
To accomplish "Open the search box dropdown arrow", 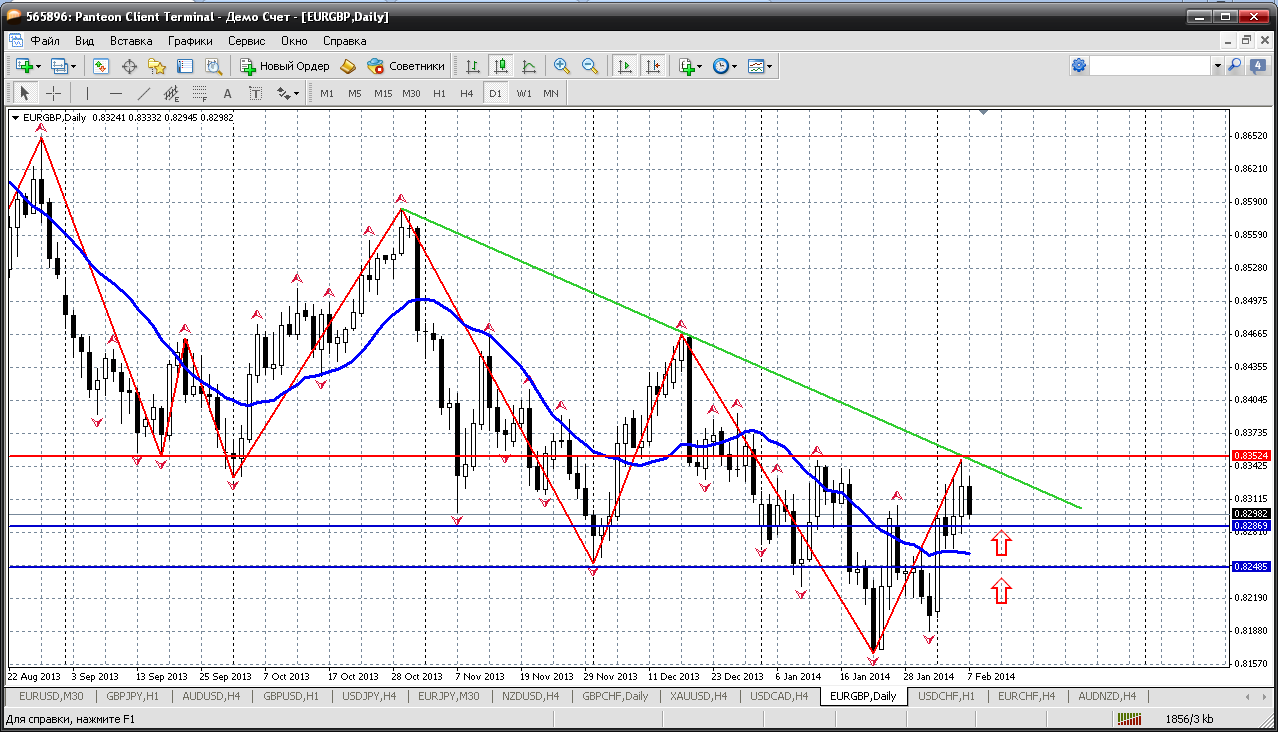I will pos(1218,65).
